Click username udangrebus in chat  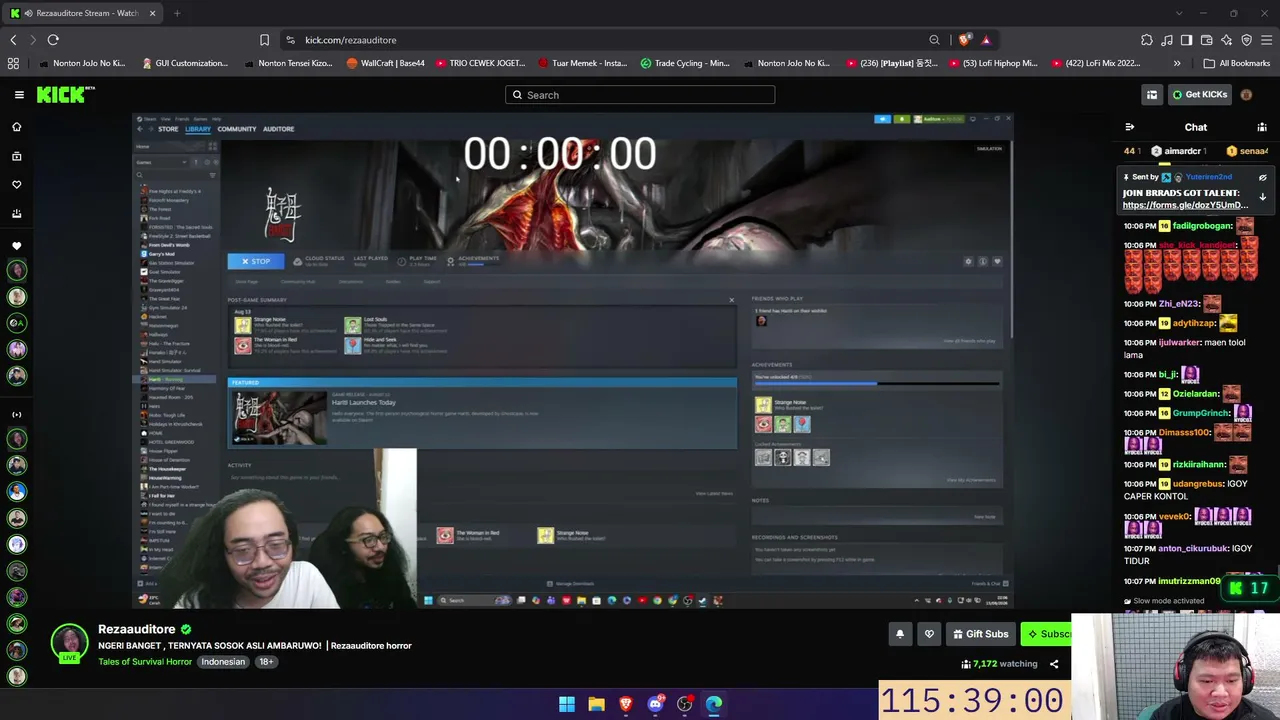pos(1197,484)
